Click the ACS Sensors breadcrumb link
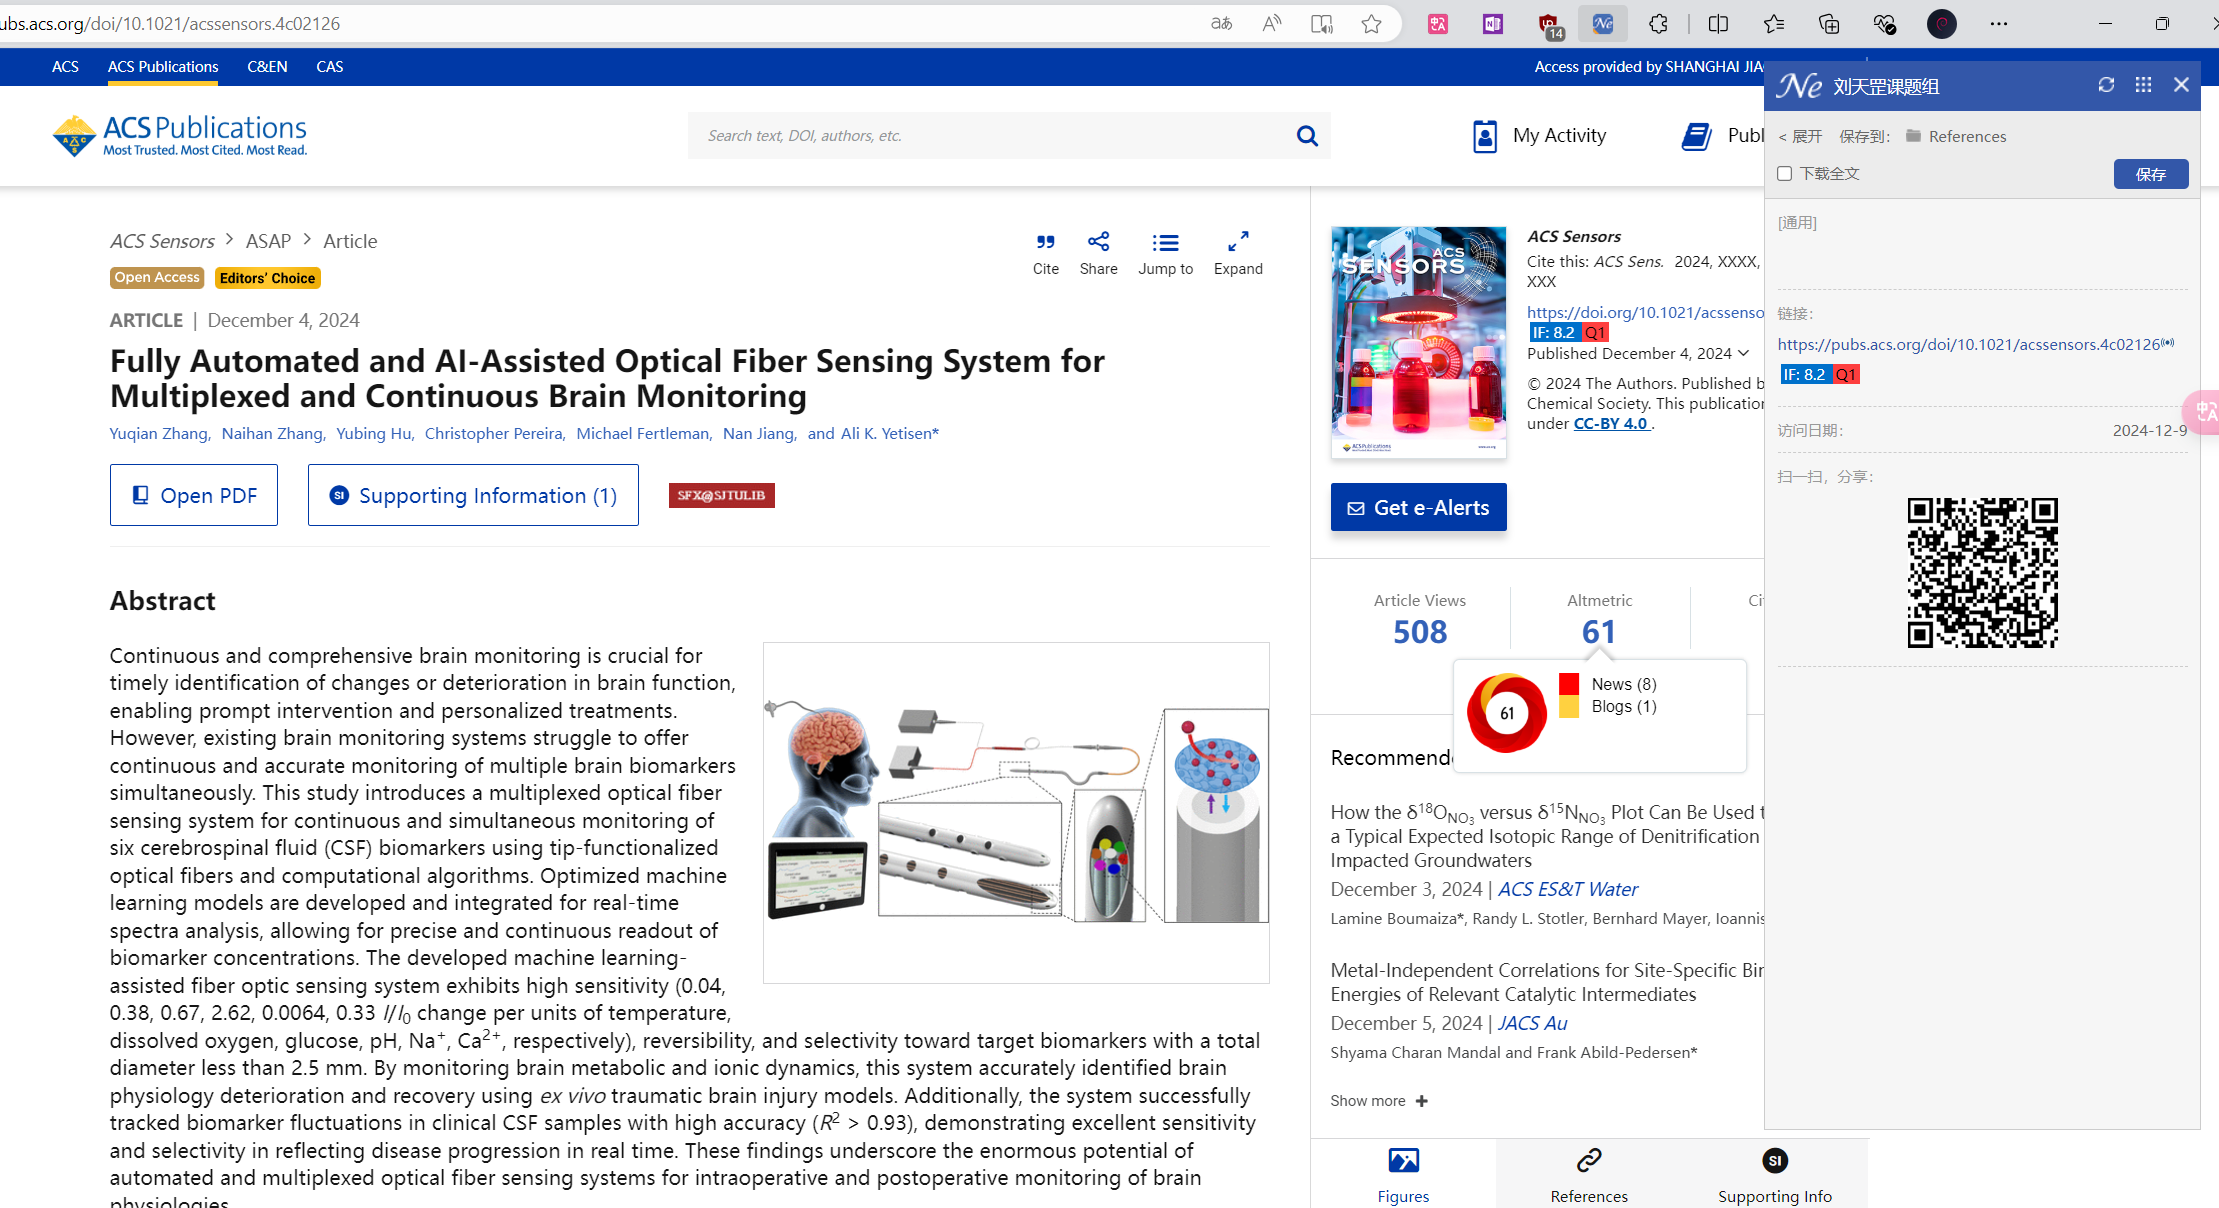The width and height of the screenshot is (2219, 1208). pyautogui.click(x=162, y=241)
